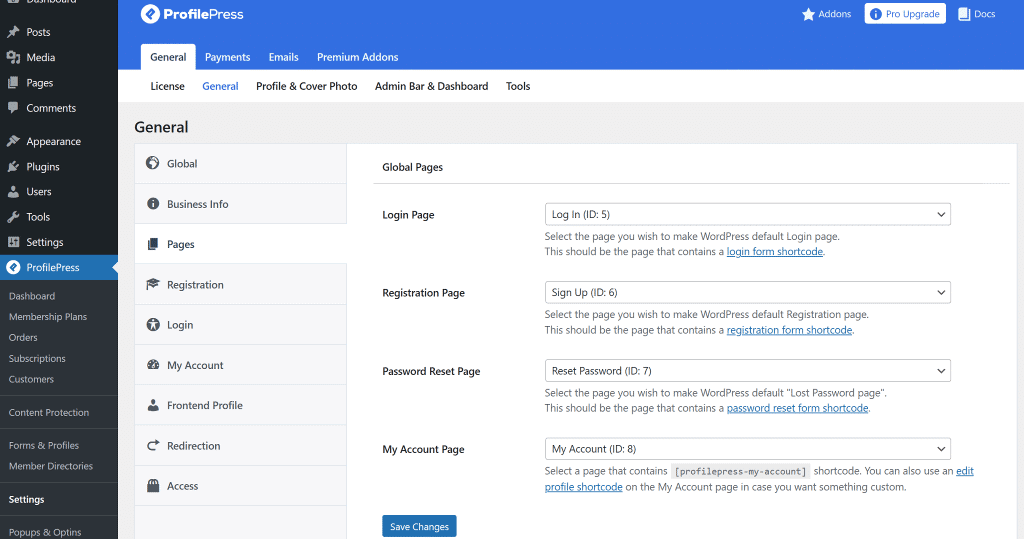Viewport: 1024px width, 539px height.
Task: Open the Admin Bar & Dashboard sub-tab
Action: (431, 86)
